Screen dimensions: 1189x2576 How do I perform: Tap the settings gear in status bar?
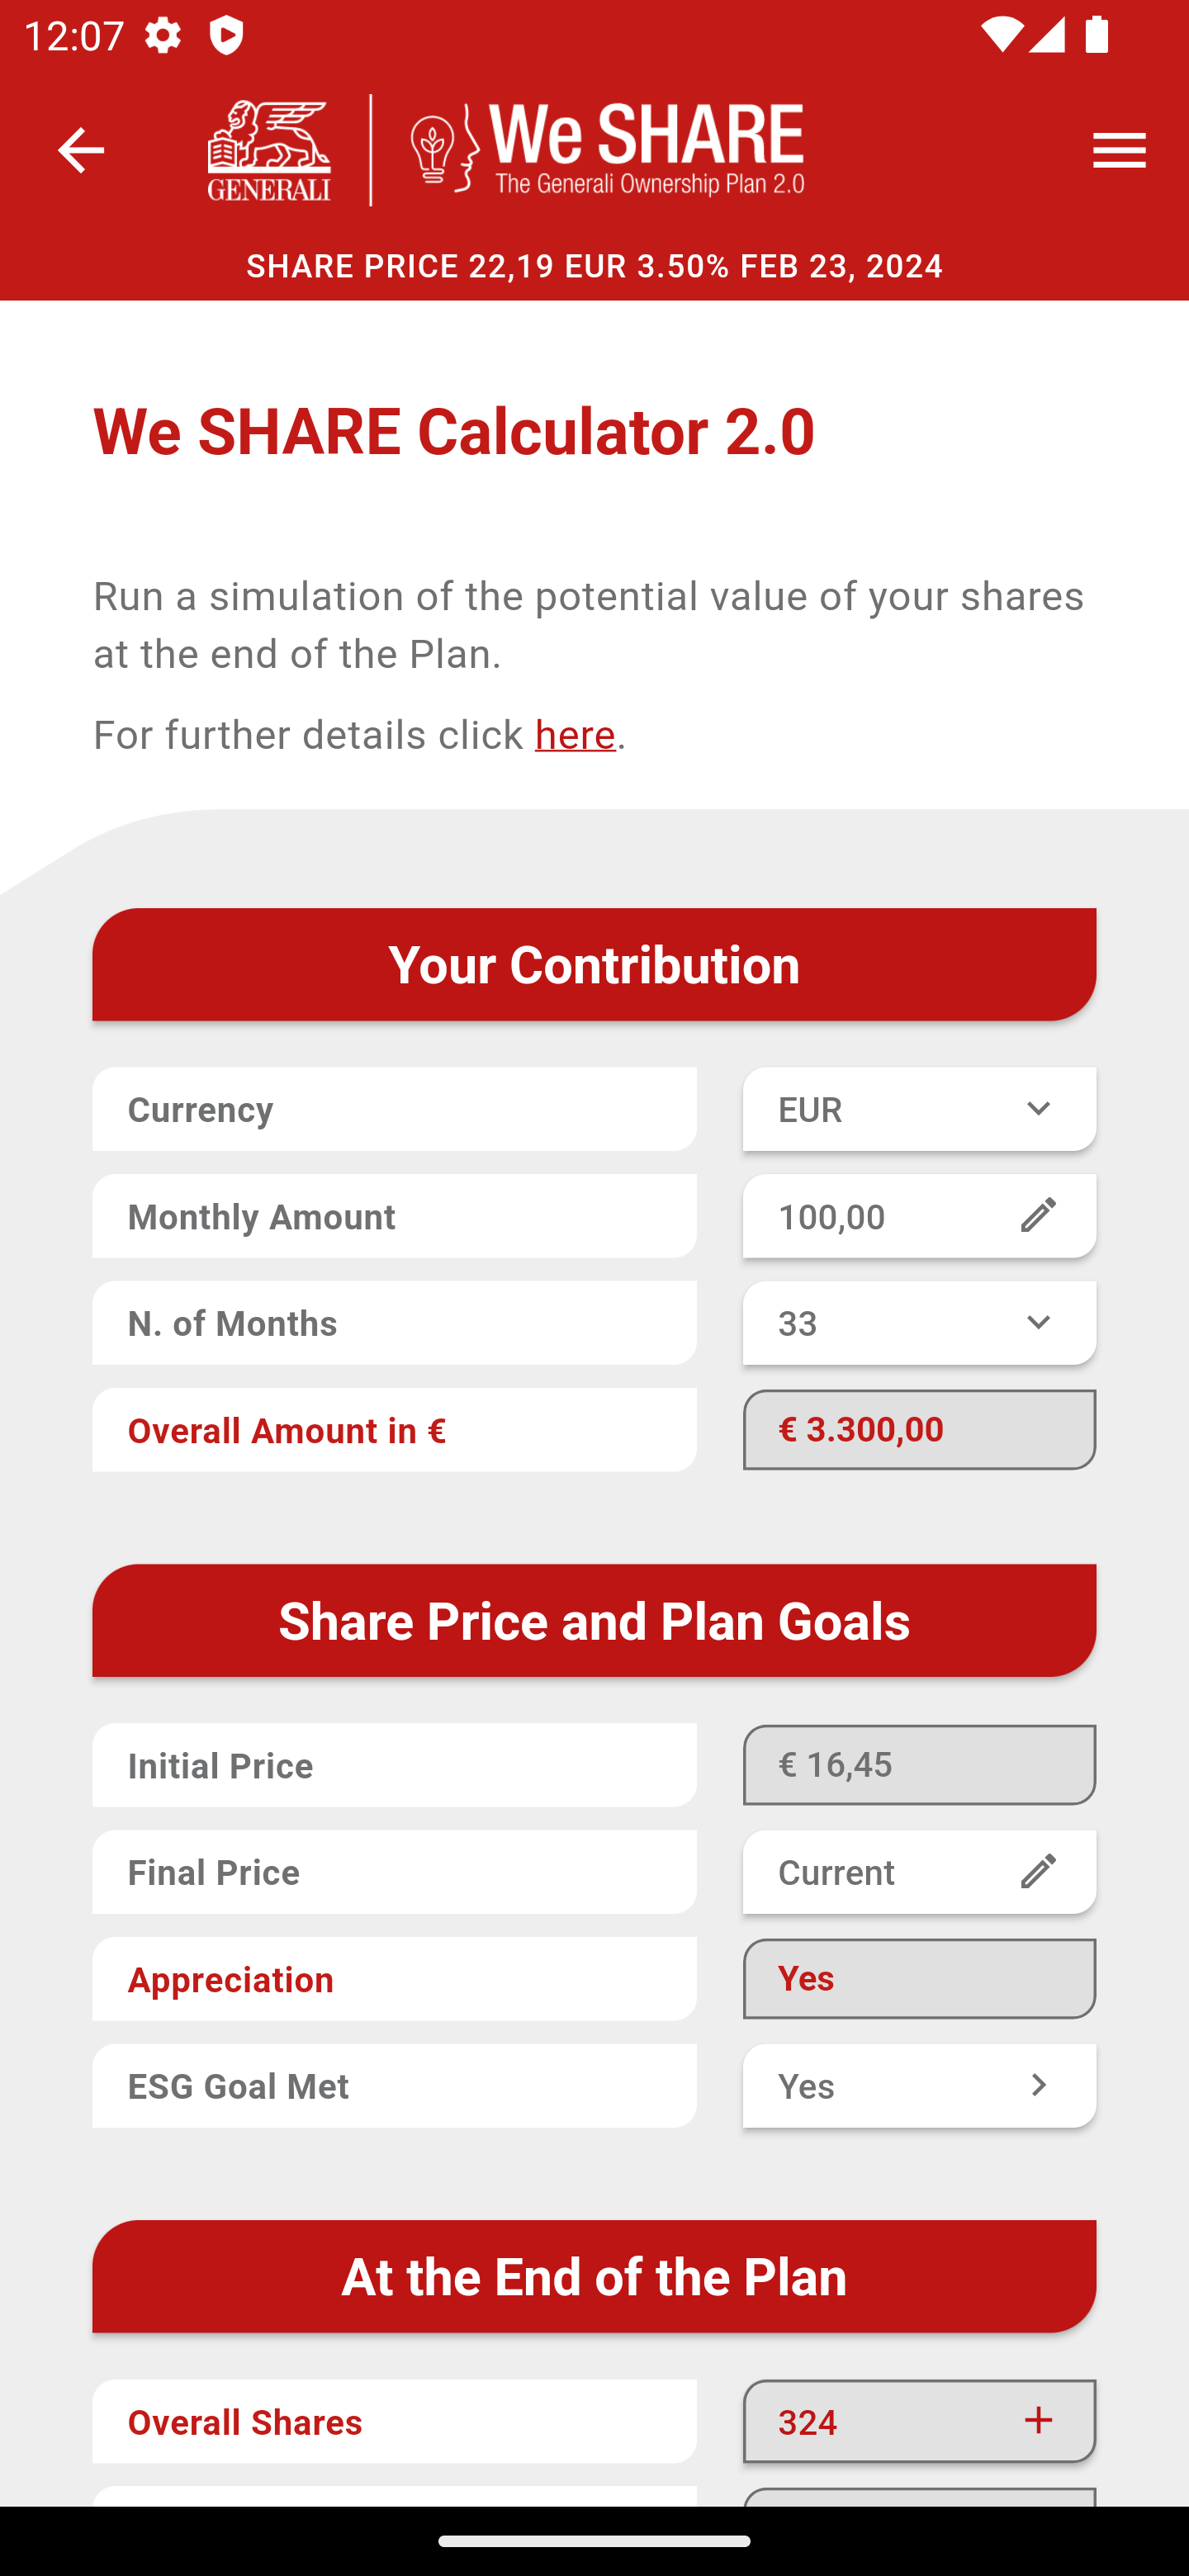[162, 36]
